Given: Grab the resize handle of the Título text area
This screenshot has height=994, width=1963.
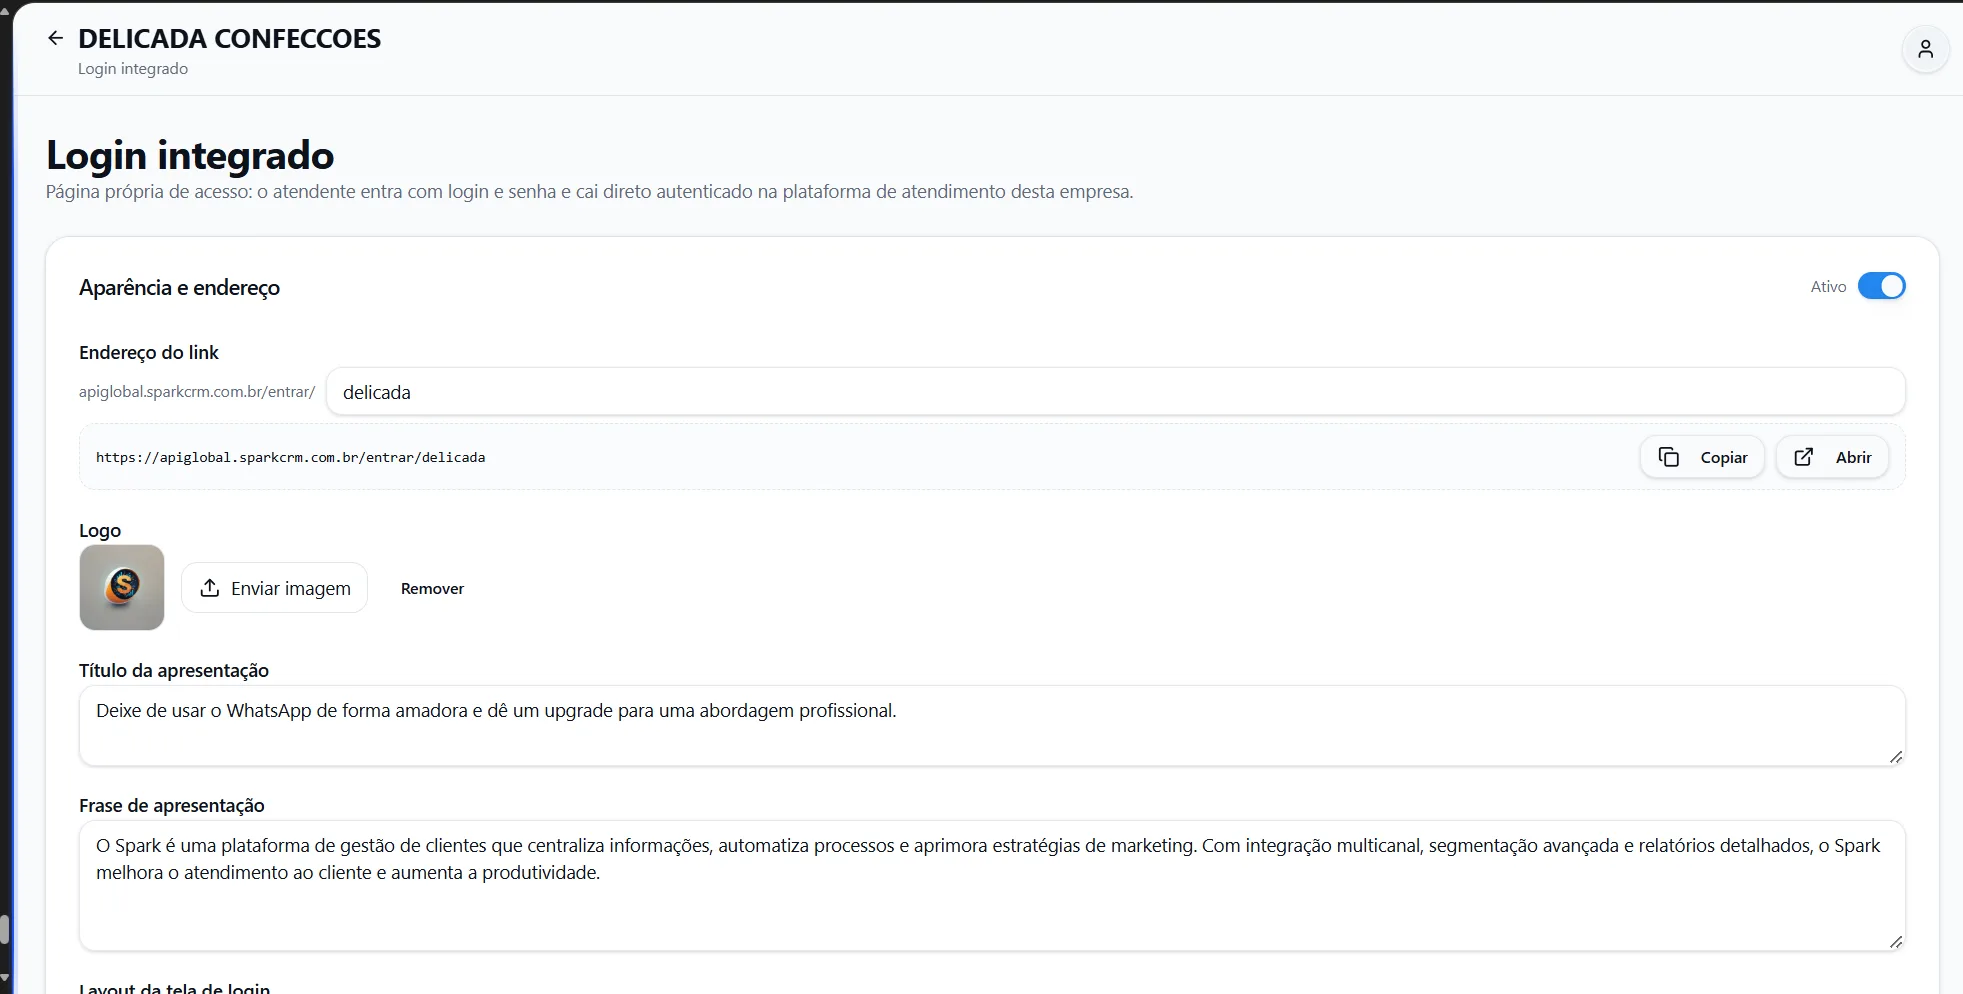Looking at the screenshot, I should [x=1895, y=757].
